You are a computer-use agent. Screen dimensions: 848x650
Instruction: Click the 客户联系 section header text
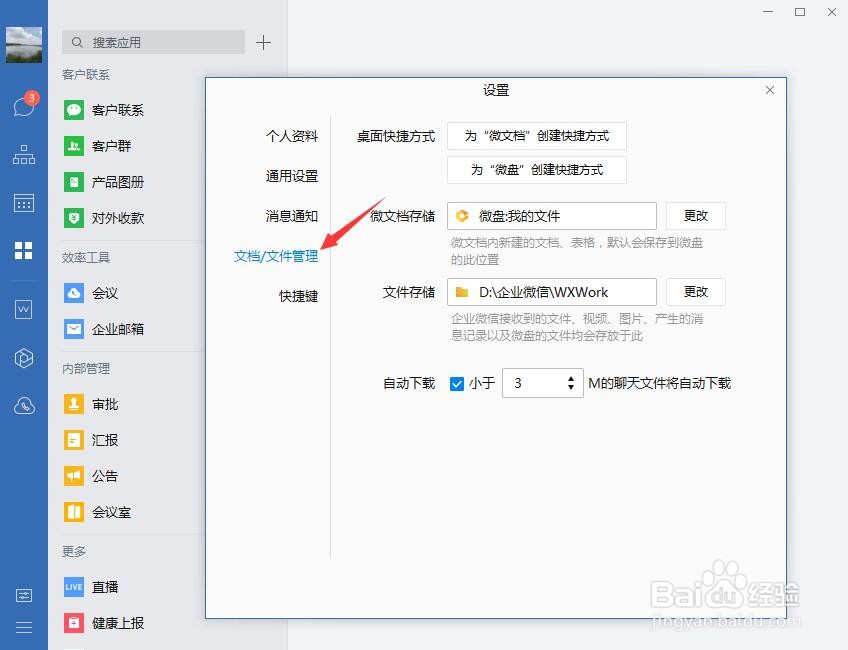85,75
